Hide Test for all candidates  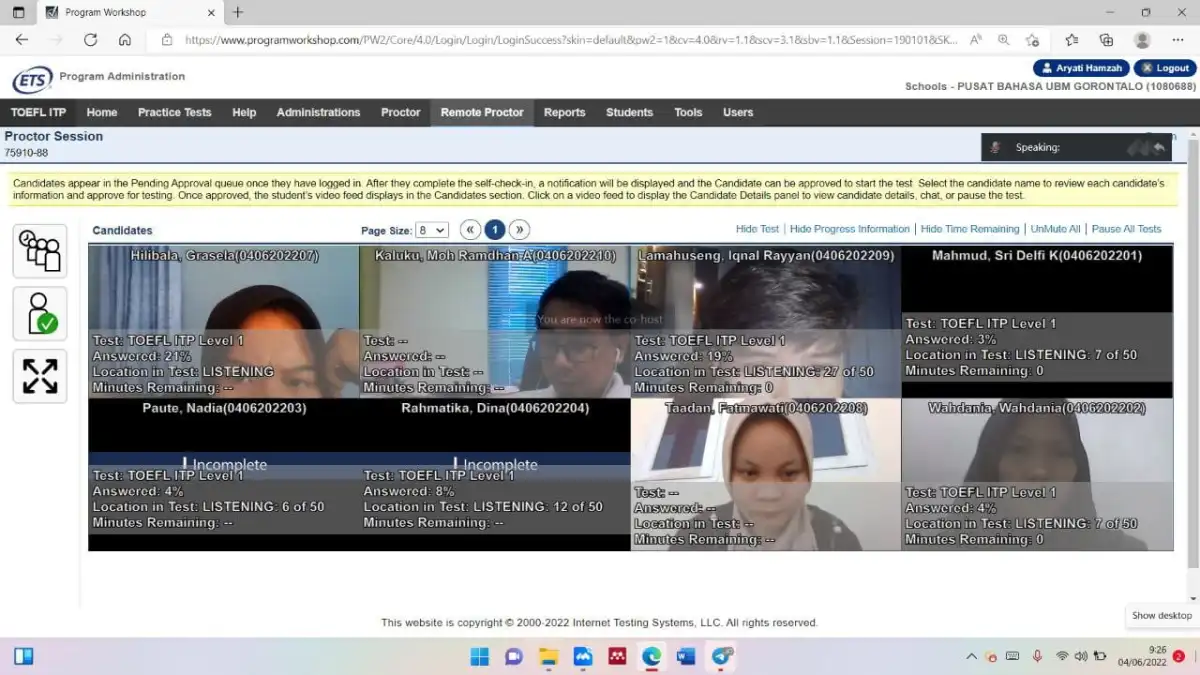[x=758, y=228]
